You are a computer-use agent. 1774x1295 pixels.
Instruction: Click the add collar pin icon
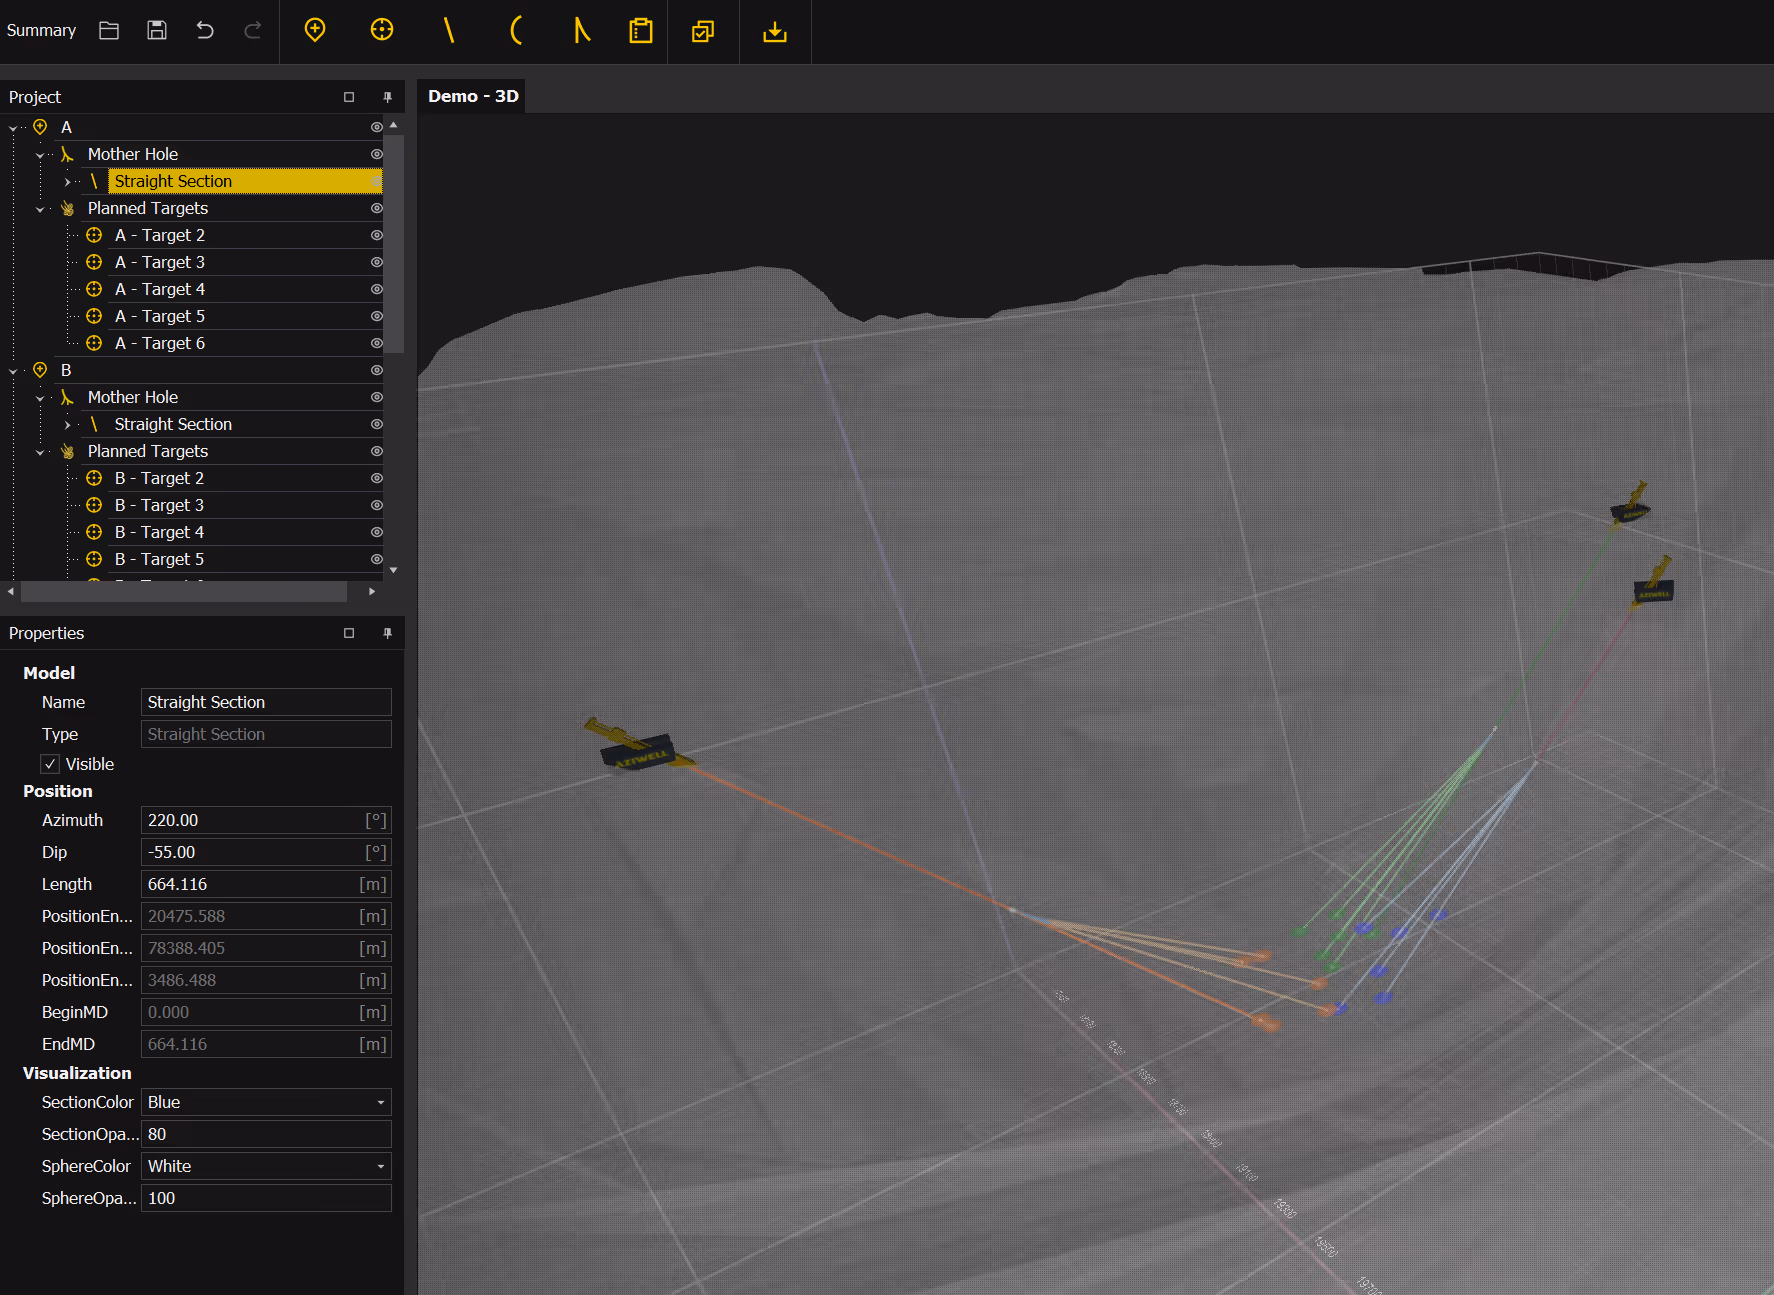click(x=315, y=30)
